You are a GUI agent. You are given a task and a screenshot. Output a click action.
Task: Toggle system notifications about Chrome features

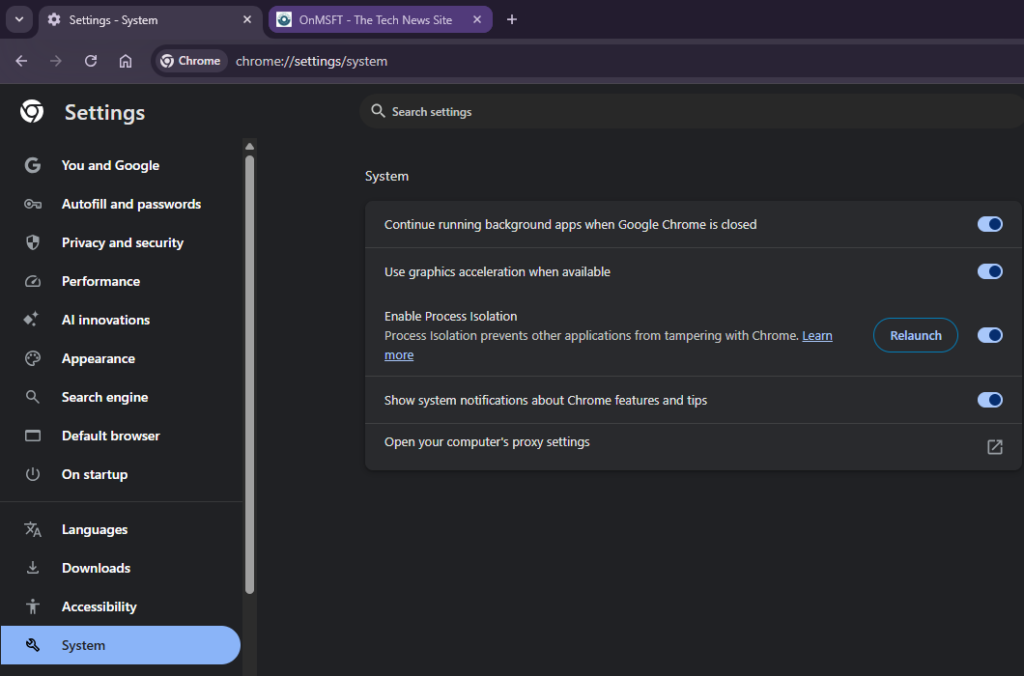pyautogui.click(x=989, y=400)
